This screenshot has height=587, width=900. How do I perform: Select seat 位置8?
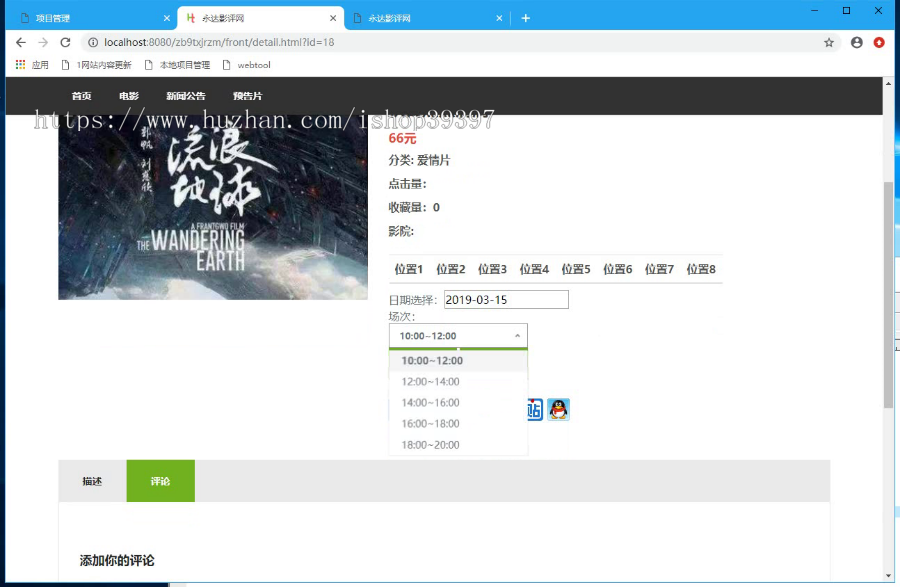(701, 269)
